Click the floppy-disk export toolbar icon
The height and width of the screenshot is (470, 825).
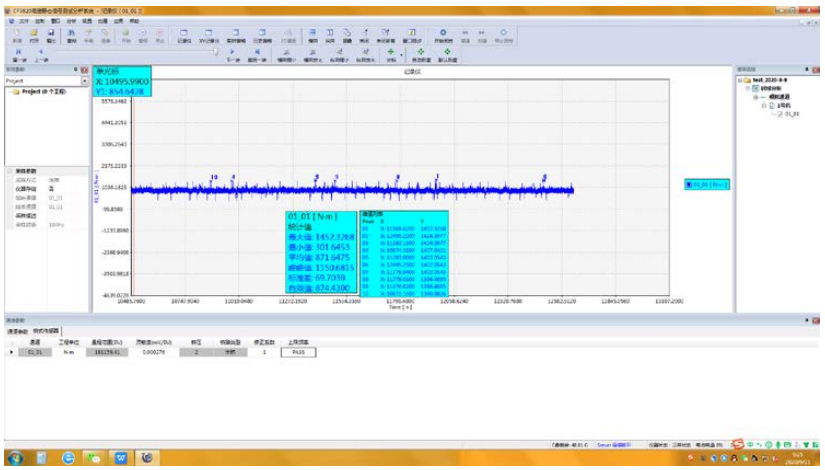[51, 35]
